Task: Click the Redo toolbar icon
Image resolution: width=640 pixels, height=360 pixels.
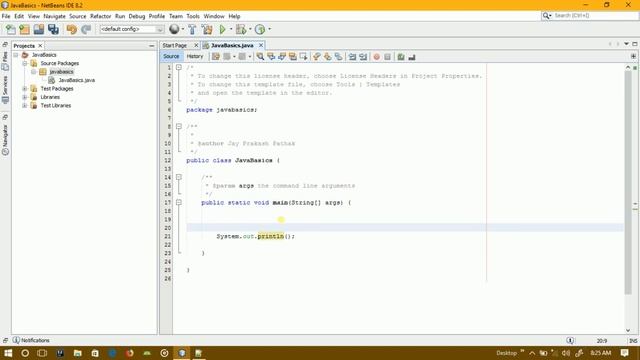Action: coord(86,29)
